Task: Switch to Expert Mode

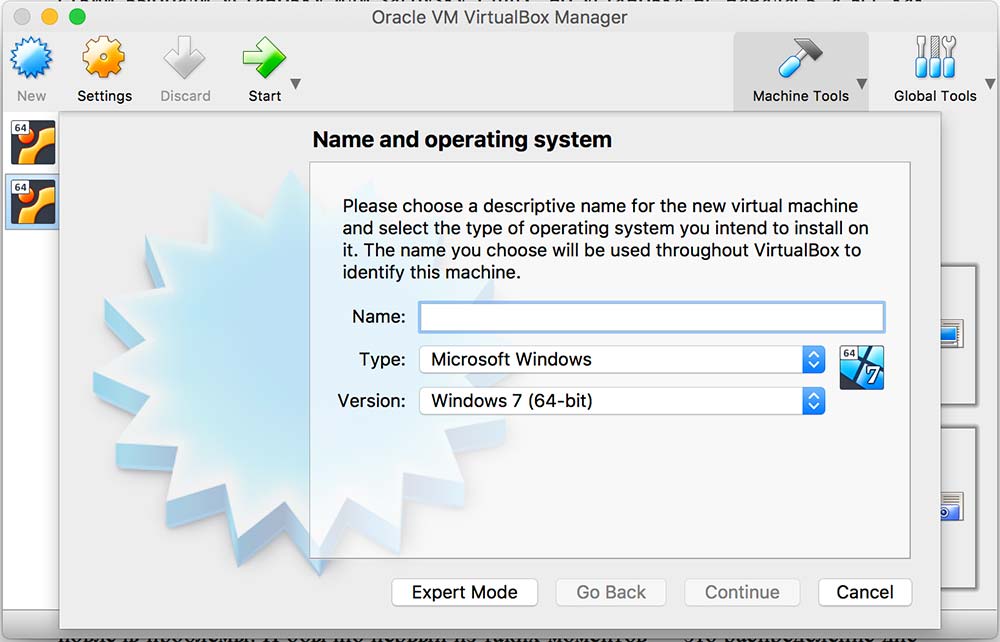Action: click(x=464, y=592)
